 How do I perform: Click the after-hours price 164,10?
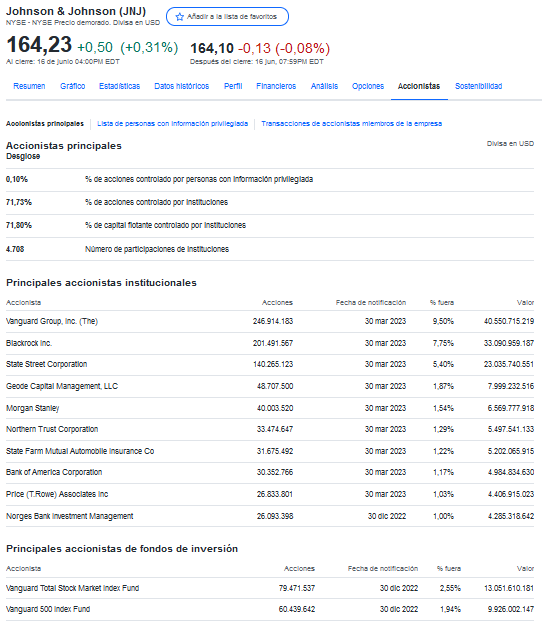point(212,48)
